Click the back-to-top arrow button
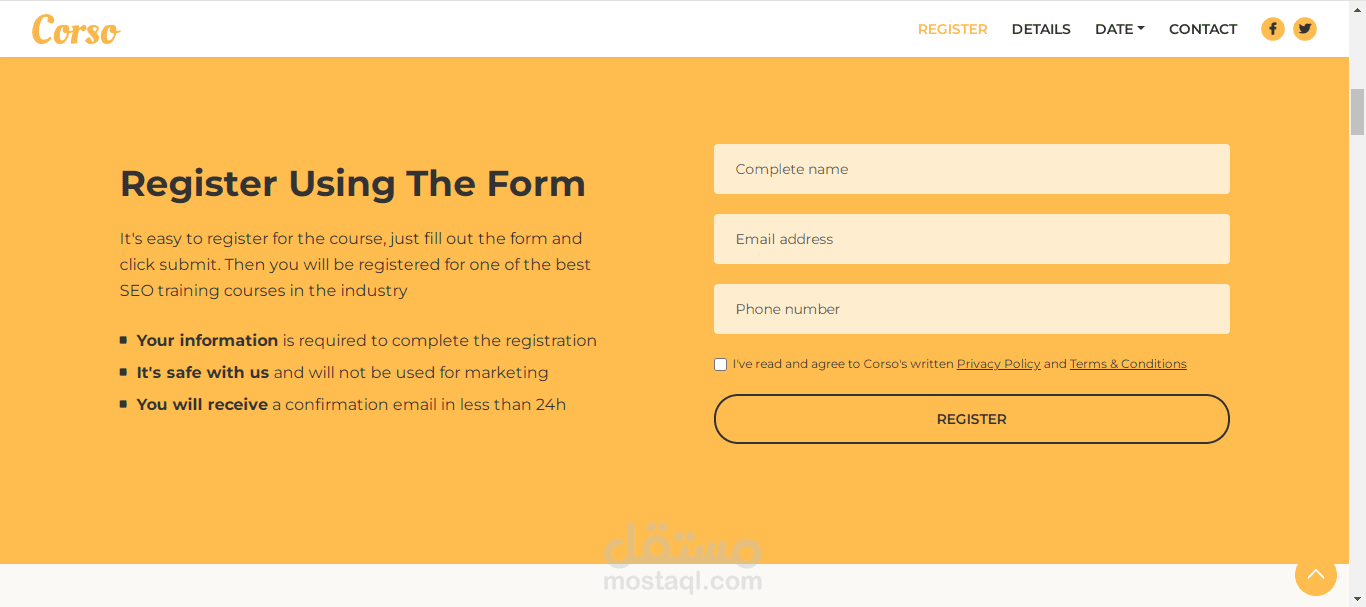Viewport: 1366px width, 607px height. 1315,574
